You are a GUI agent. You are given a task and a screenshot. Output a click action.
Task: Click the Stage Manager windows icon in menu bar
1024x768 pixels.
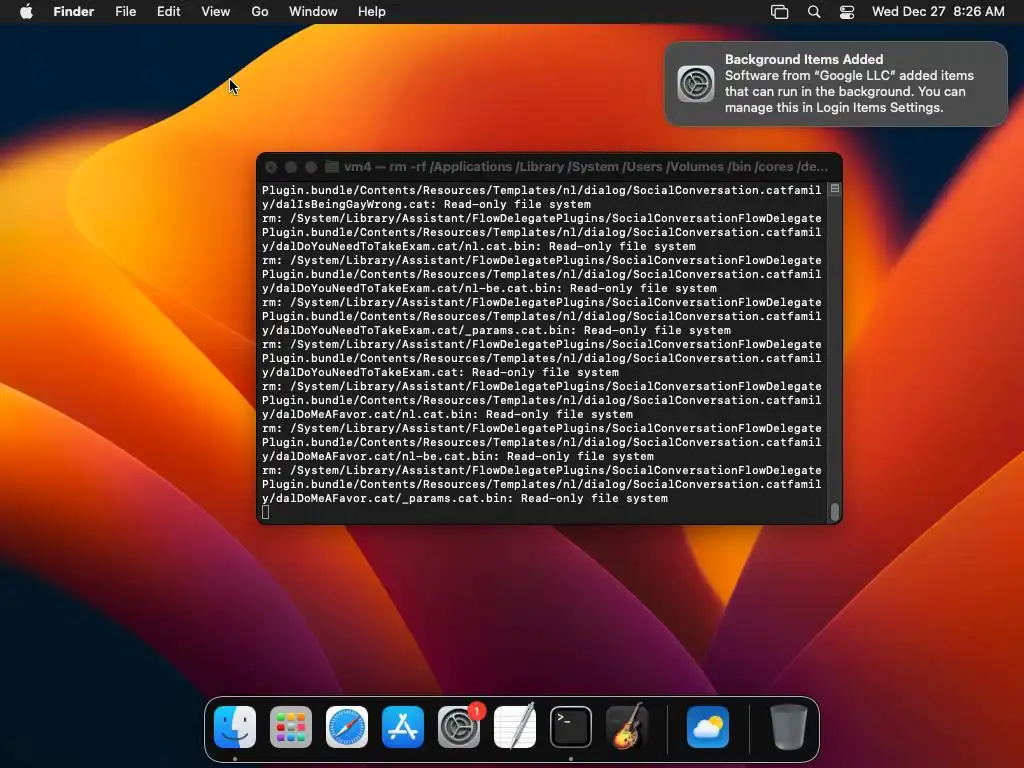tap(780, 12)
